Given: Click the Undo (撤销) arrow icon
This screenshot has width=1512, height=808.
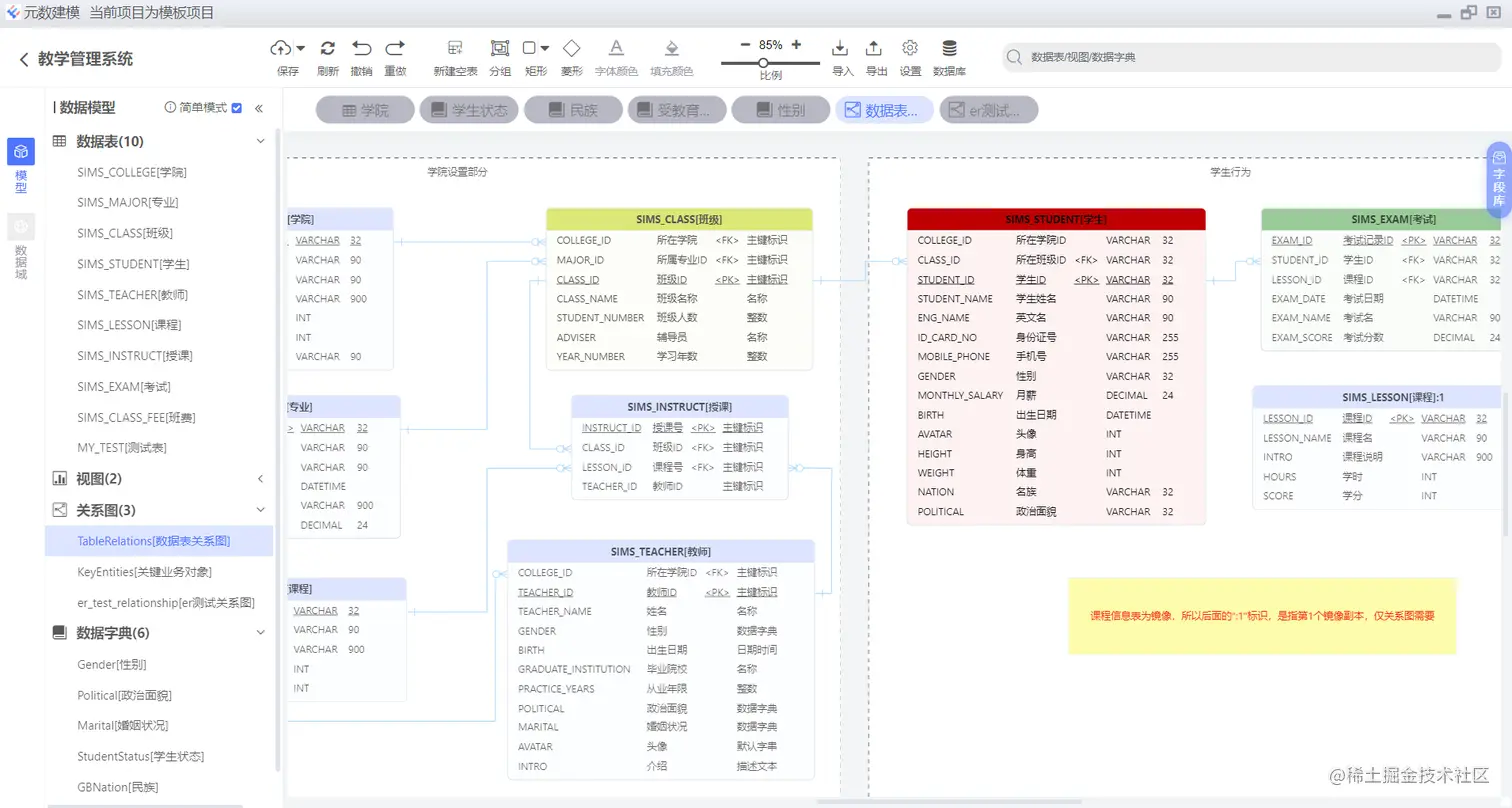Looking at the screenshot, I should [x=362, y=47].
